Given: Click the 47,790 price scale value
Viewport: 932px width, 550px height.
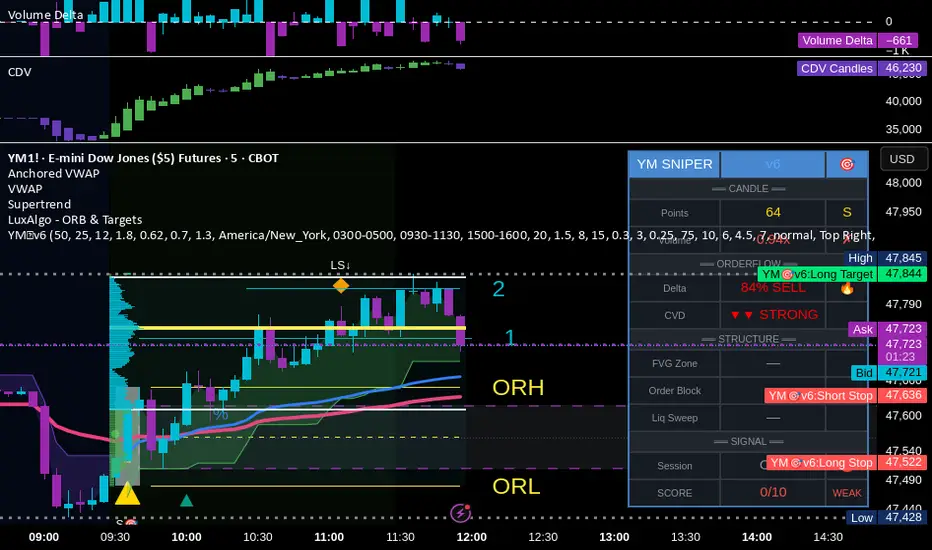Looking at the screenshot, I should tap(903, 304).
